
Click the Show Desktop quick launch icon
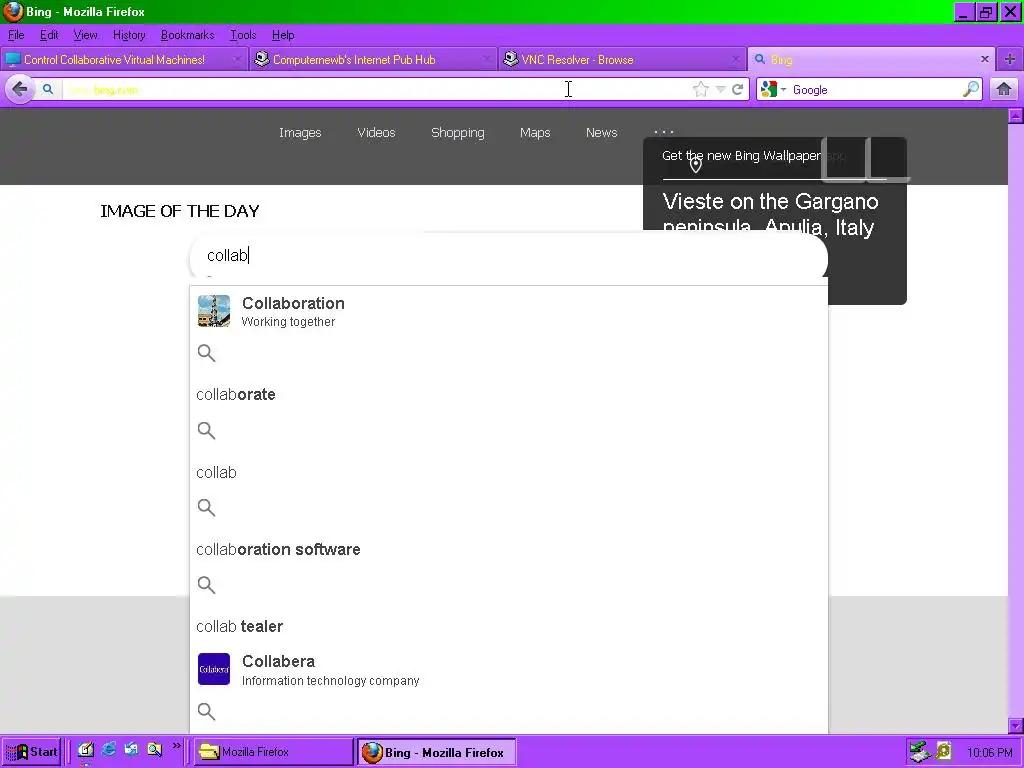point(86,750)
